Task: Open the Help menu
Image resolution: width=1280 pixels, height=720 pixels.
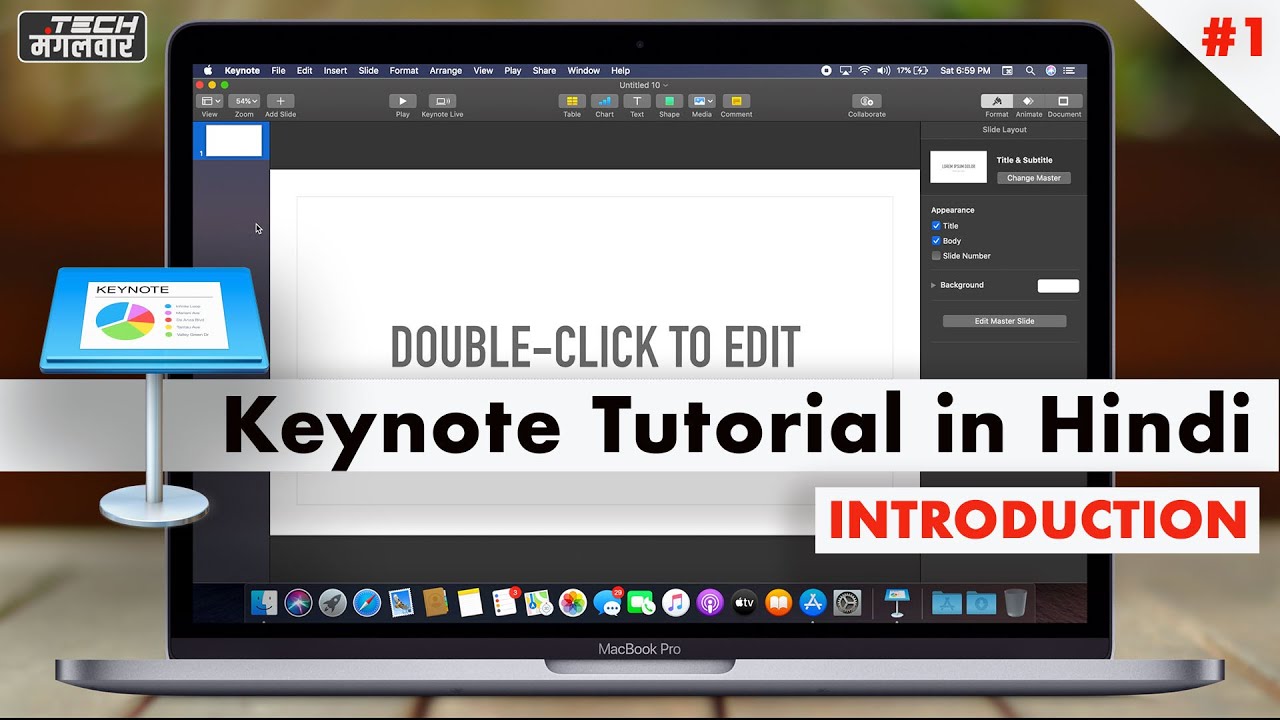Action: click(620, 71)
